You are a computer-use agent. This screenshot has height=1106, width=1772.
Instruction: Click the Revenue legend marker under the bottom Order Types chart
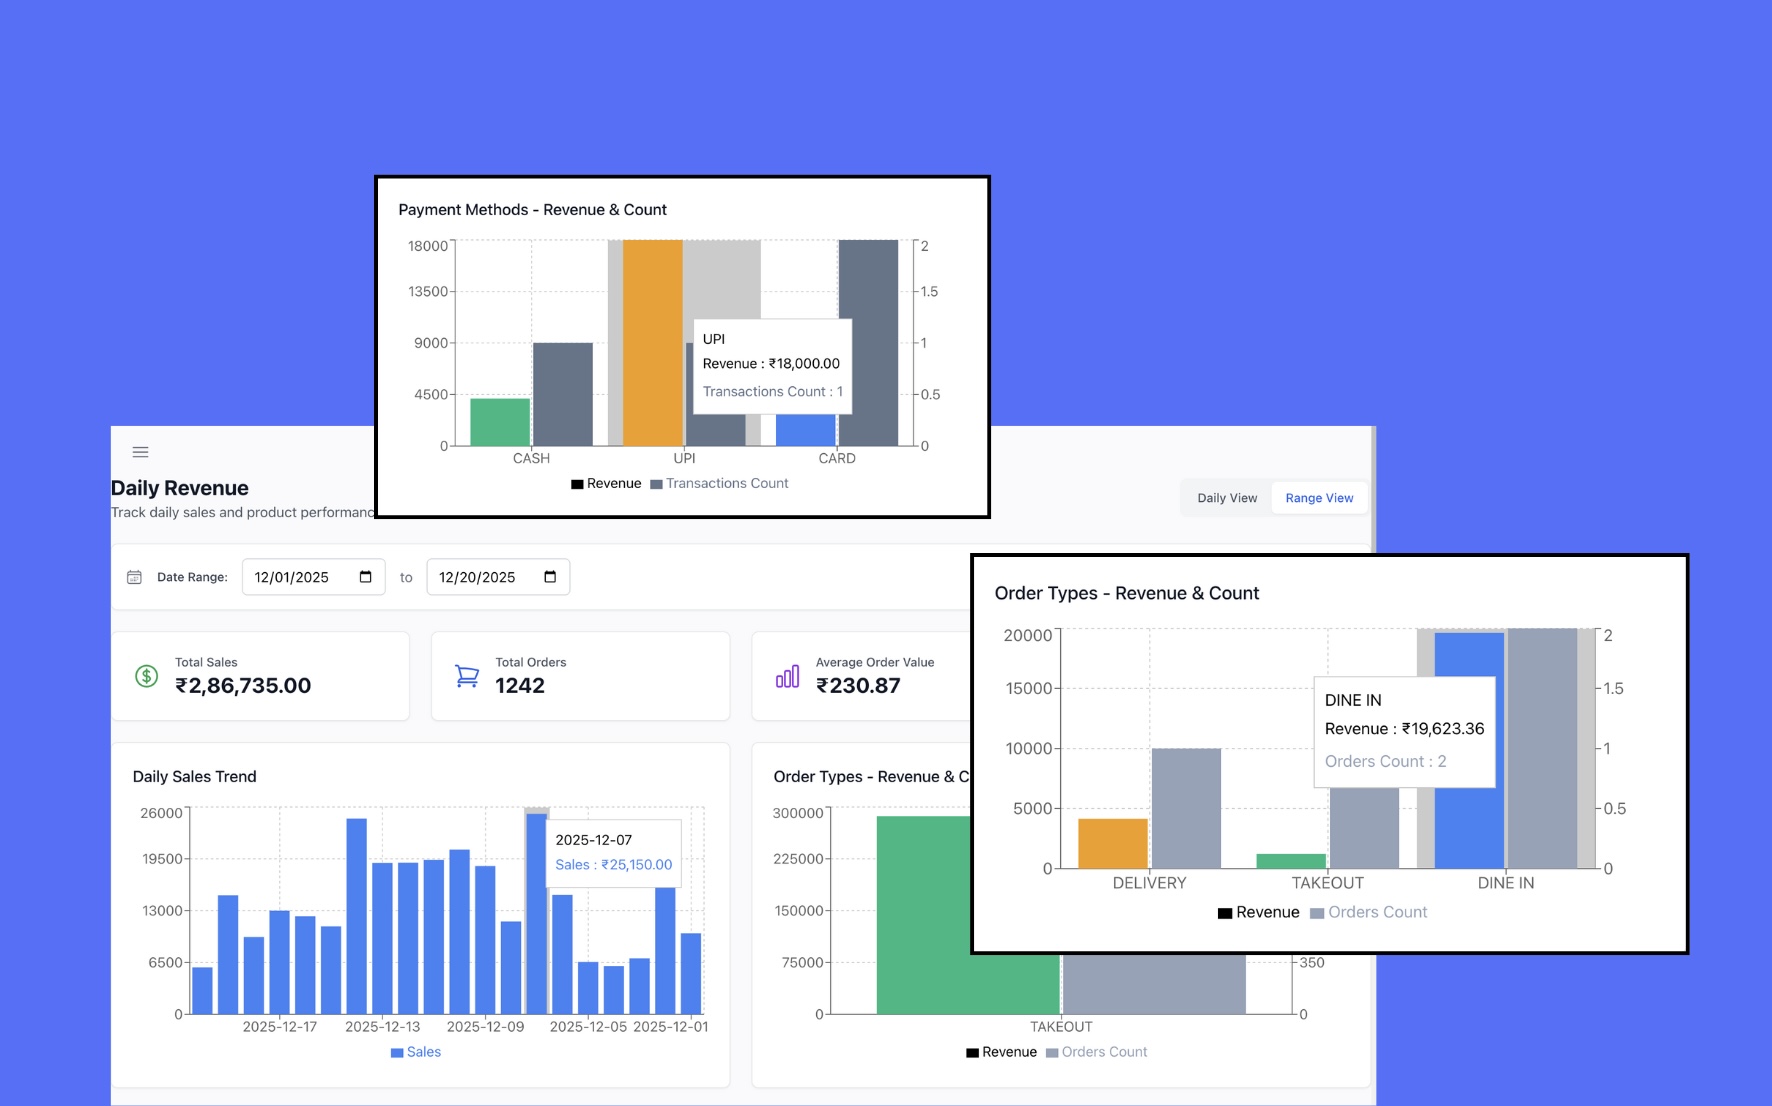[972, 1052]
